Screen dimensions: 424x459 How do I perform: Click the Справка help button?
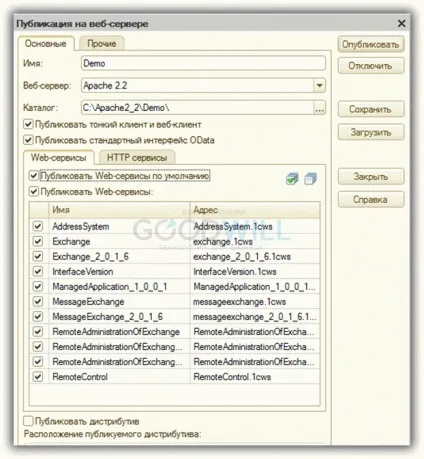coord(371,200)
